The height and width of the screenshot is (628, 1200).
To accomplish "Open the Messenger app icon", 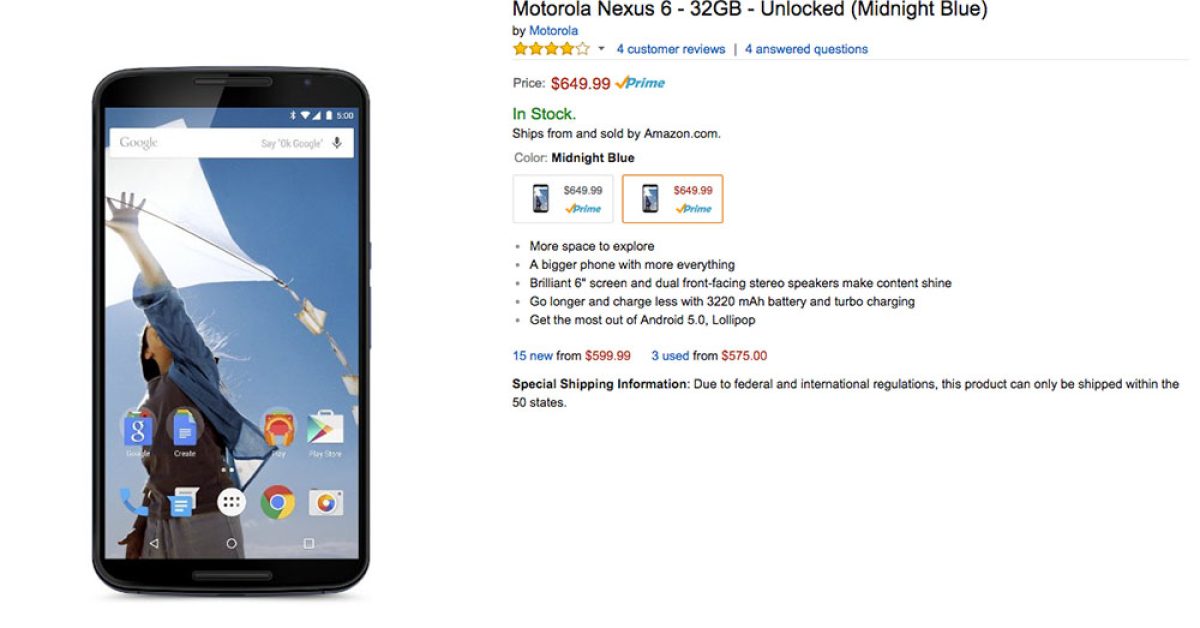I will coord(183,503).
